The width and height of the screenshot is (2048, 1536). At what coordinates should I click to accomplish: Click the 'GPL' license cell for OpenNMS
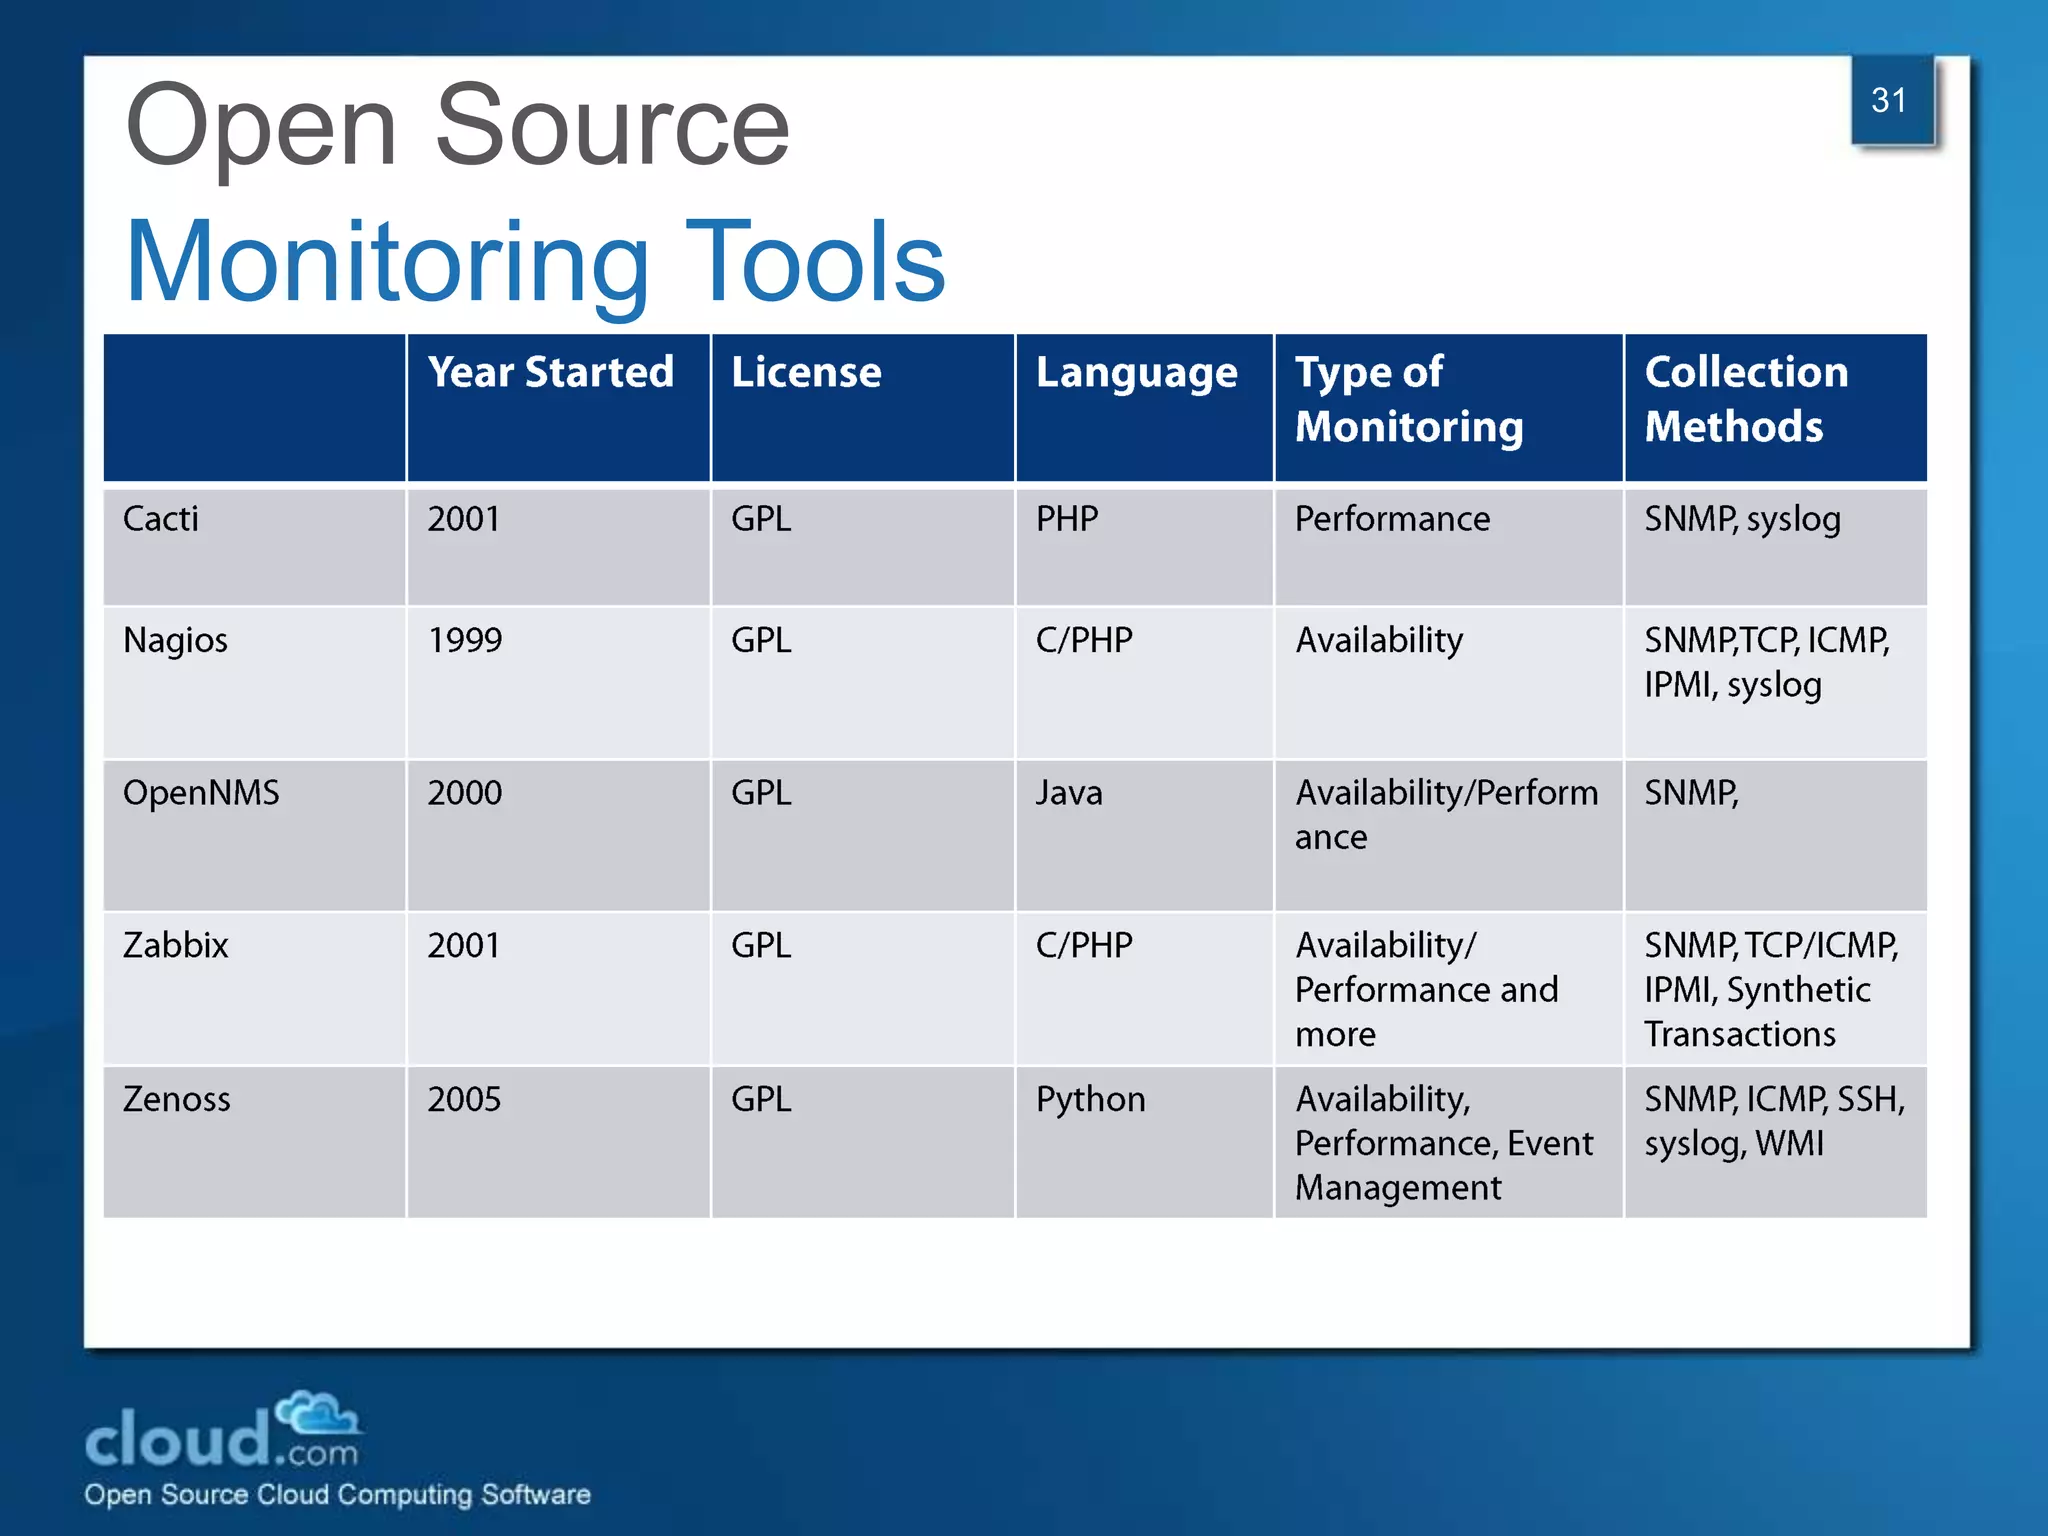pyautogui.click(x=863, y=836)
